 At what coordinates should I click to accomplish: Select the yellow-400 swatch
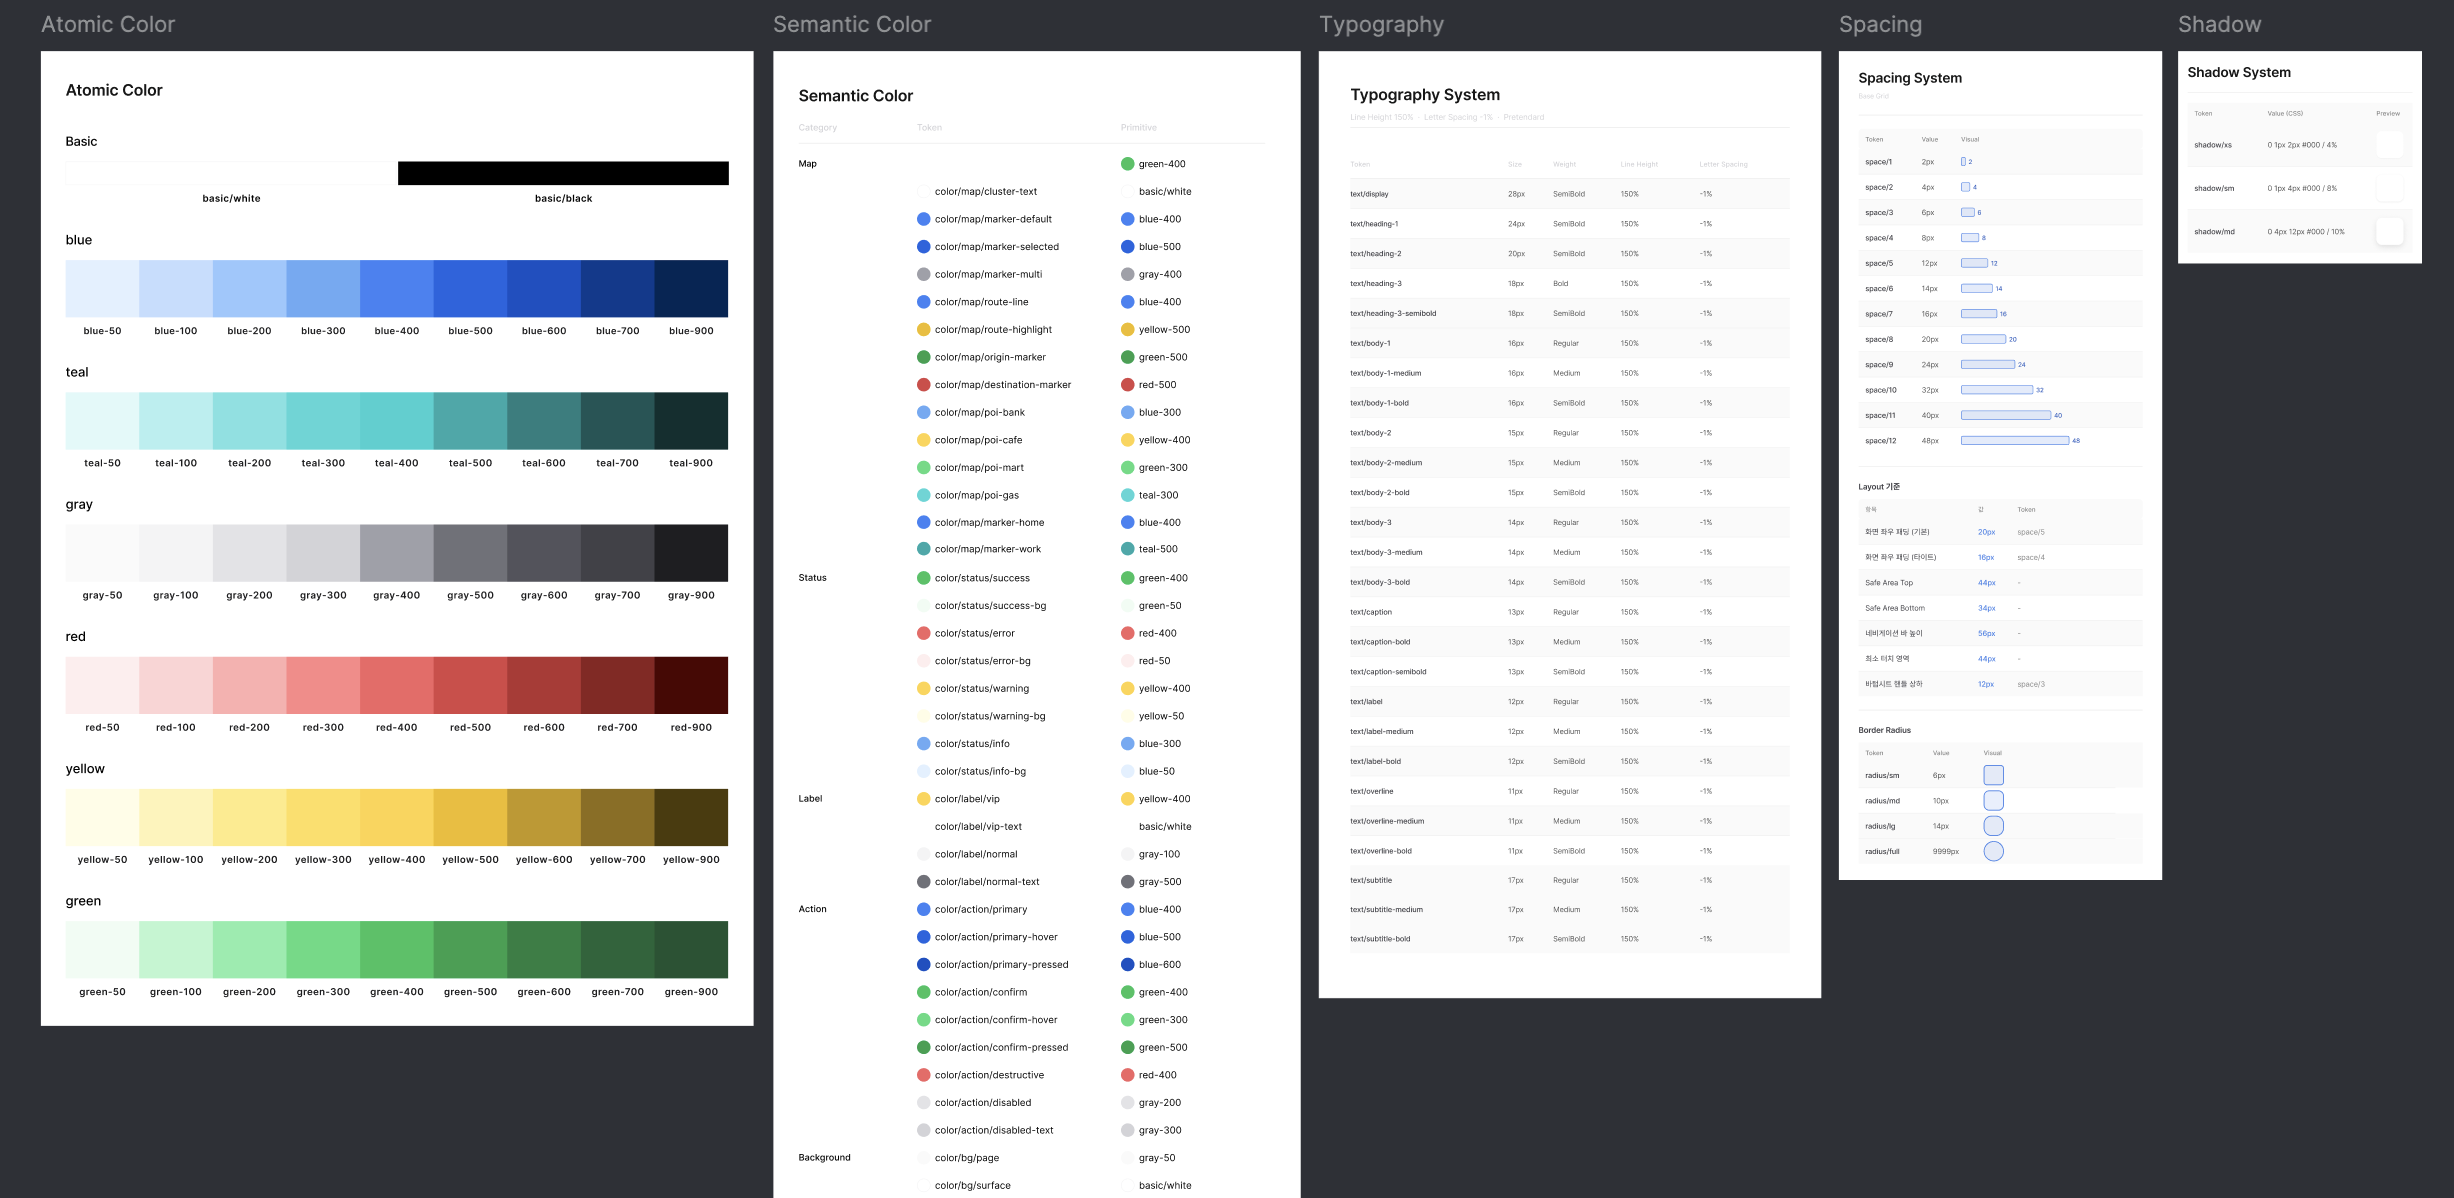tap(397, 817)
